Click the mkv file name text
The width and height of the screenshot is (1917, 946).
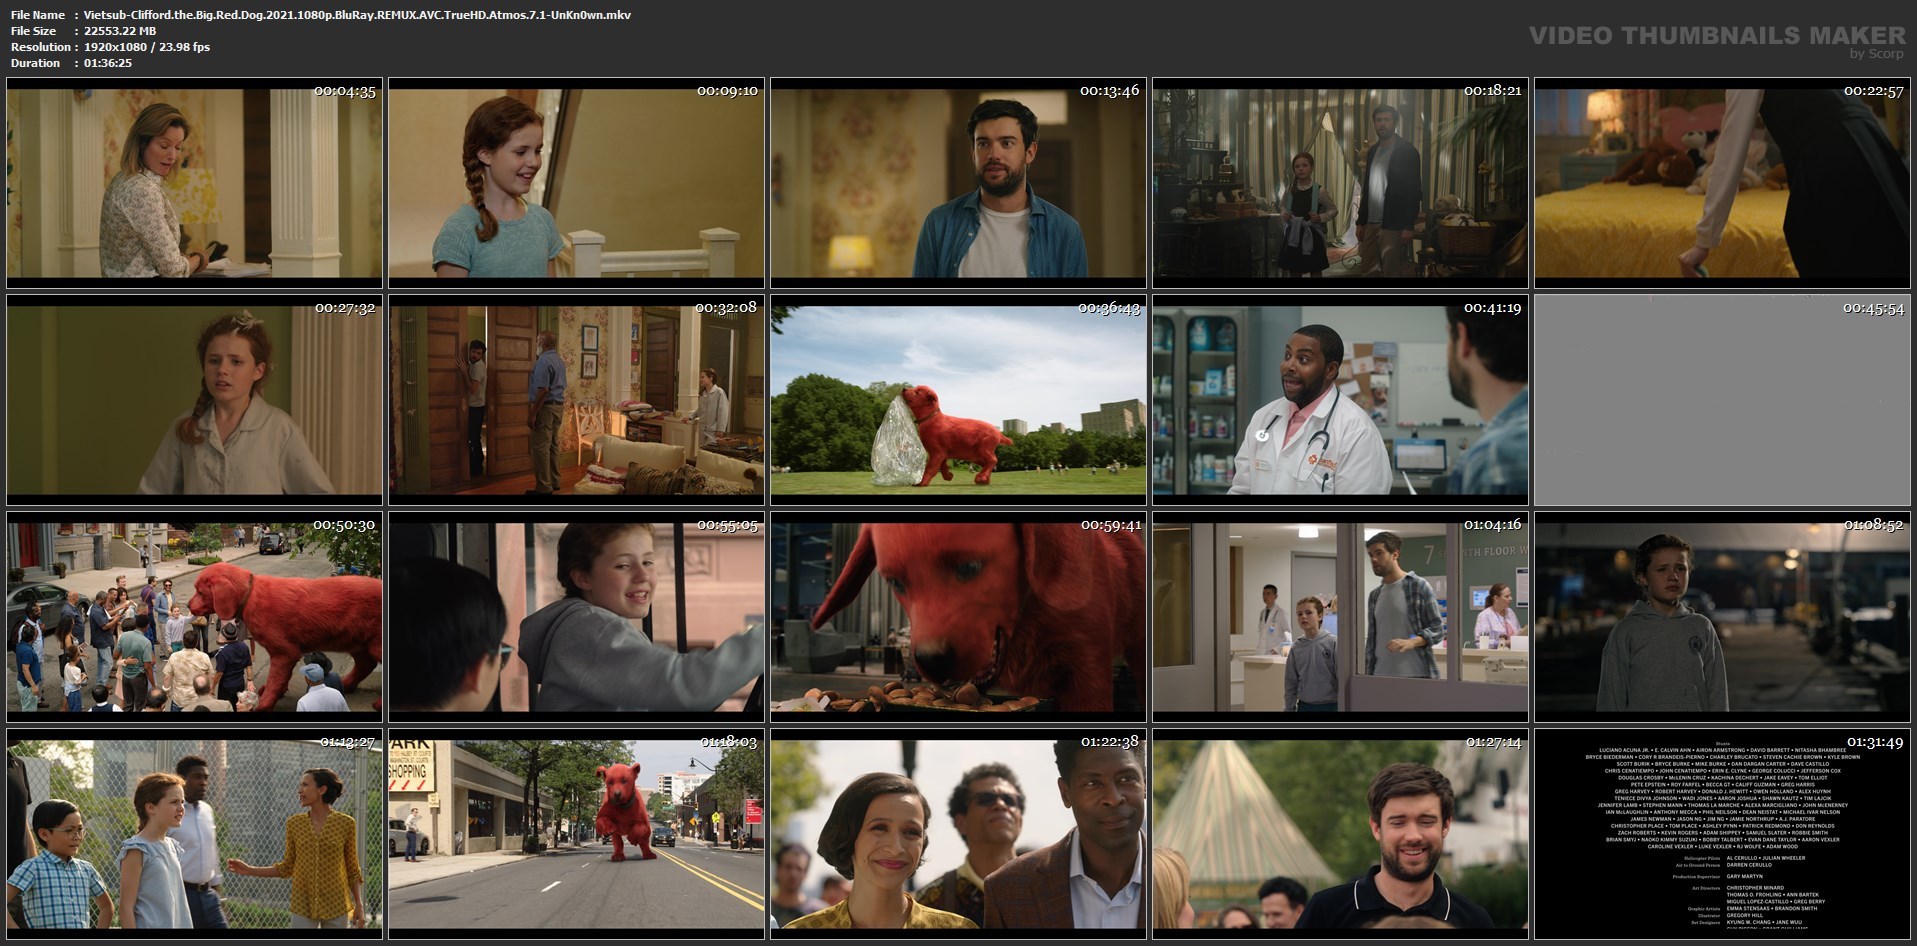(357, 15)
